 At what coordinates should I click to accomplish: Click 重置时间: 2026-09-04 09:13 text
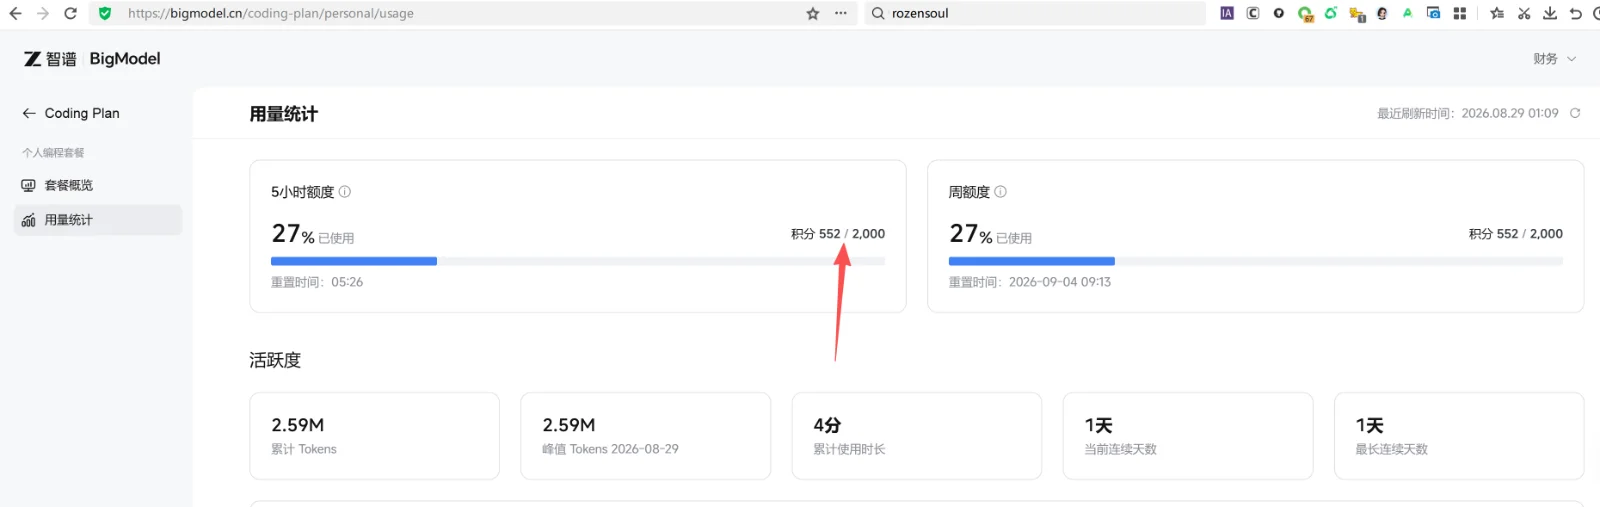(x=1030, y=282)
